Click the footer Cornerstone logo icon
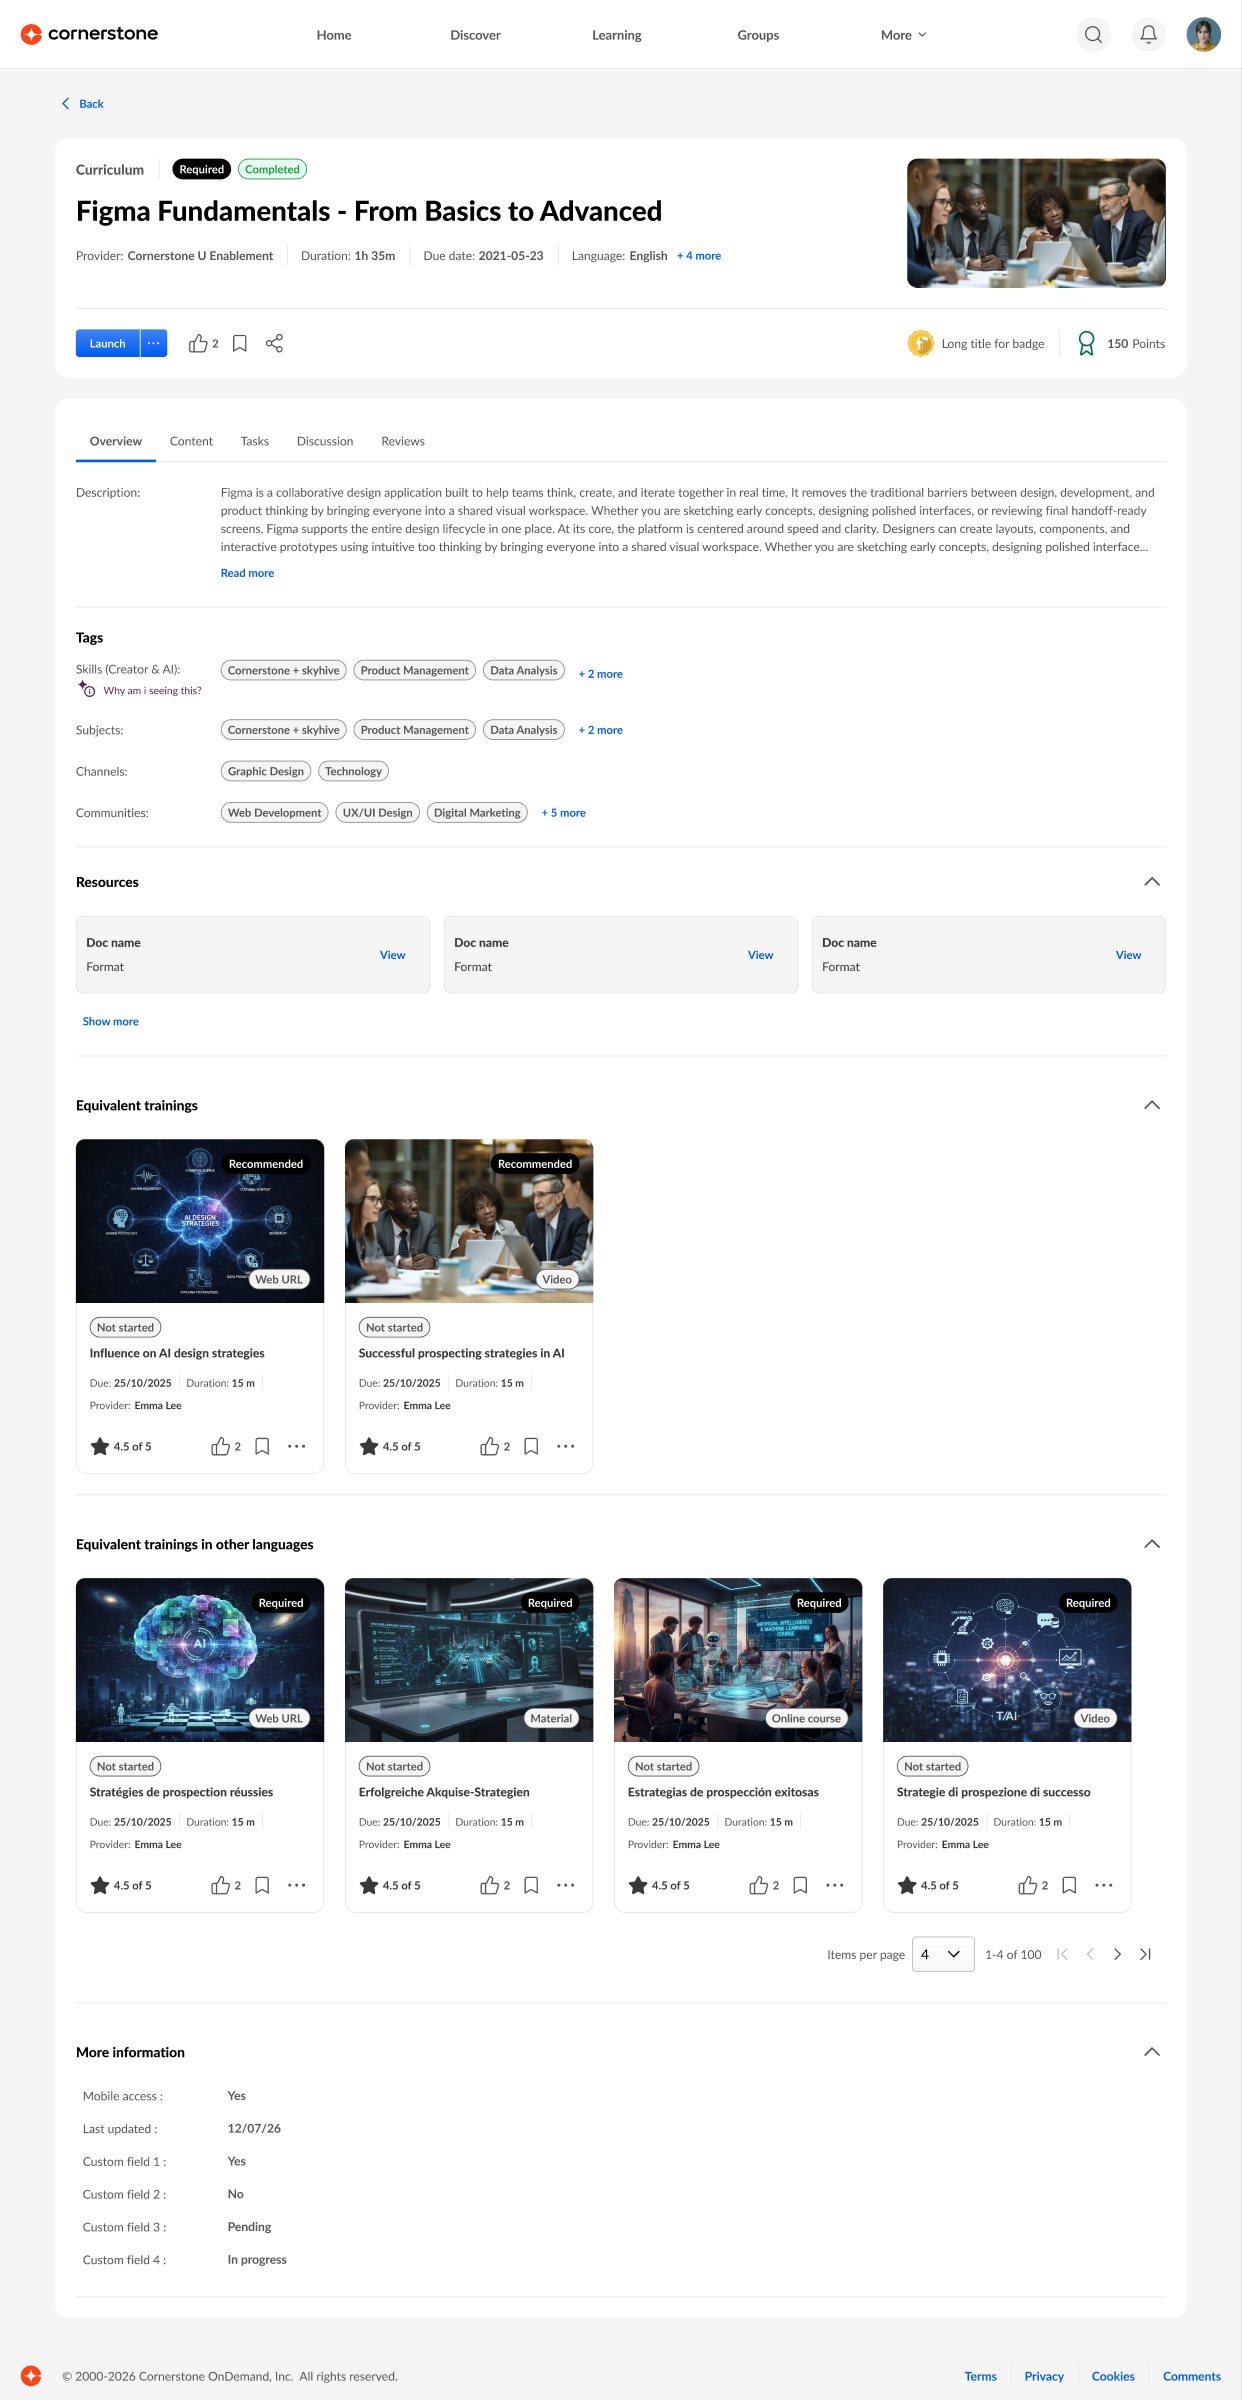Viewport: 1242px width, 2400px height. point(31,2375)
